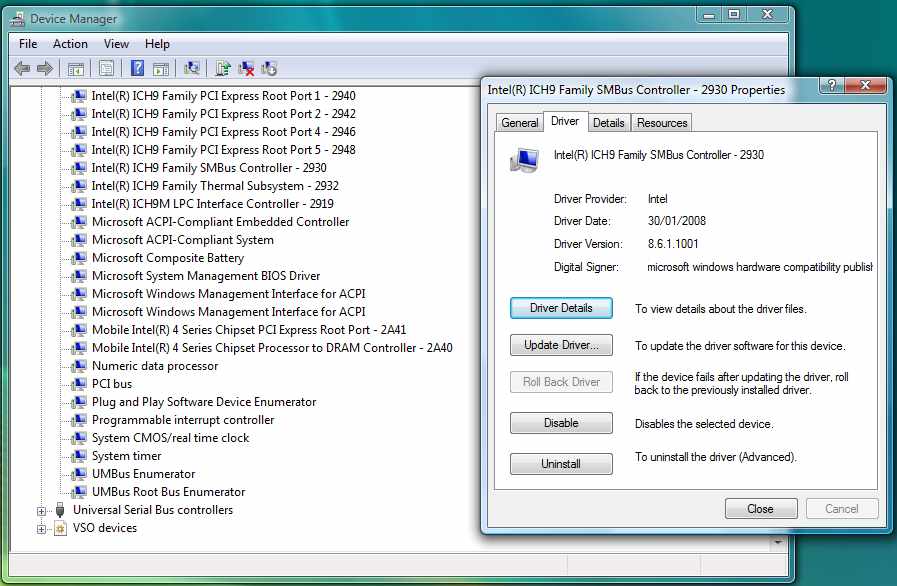897x586 pixels.
Task: Click the System timer device icon
Action: [x=79, y=456]
